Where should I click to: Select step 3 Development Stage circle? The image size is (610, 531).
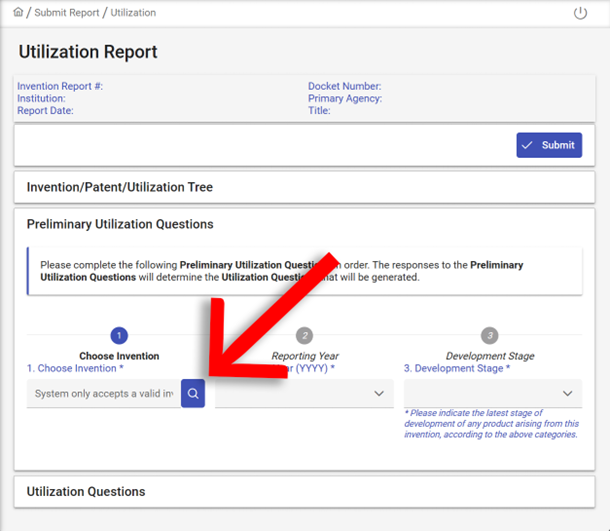click(x=489, y=335)
